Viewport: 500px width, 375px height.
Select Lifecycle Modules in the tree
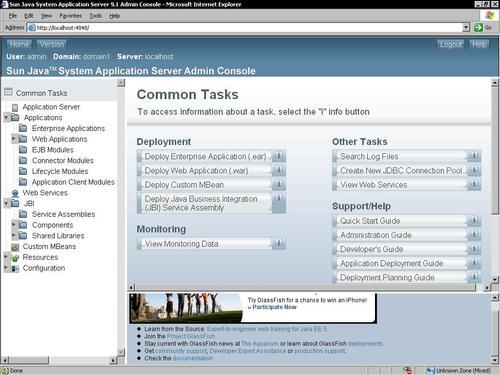60,171
